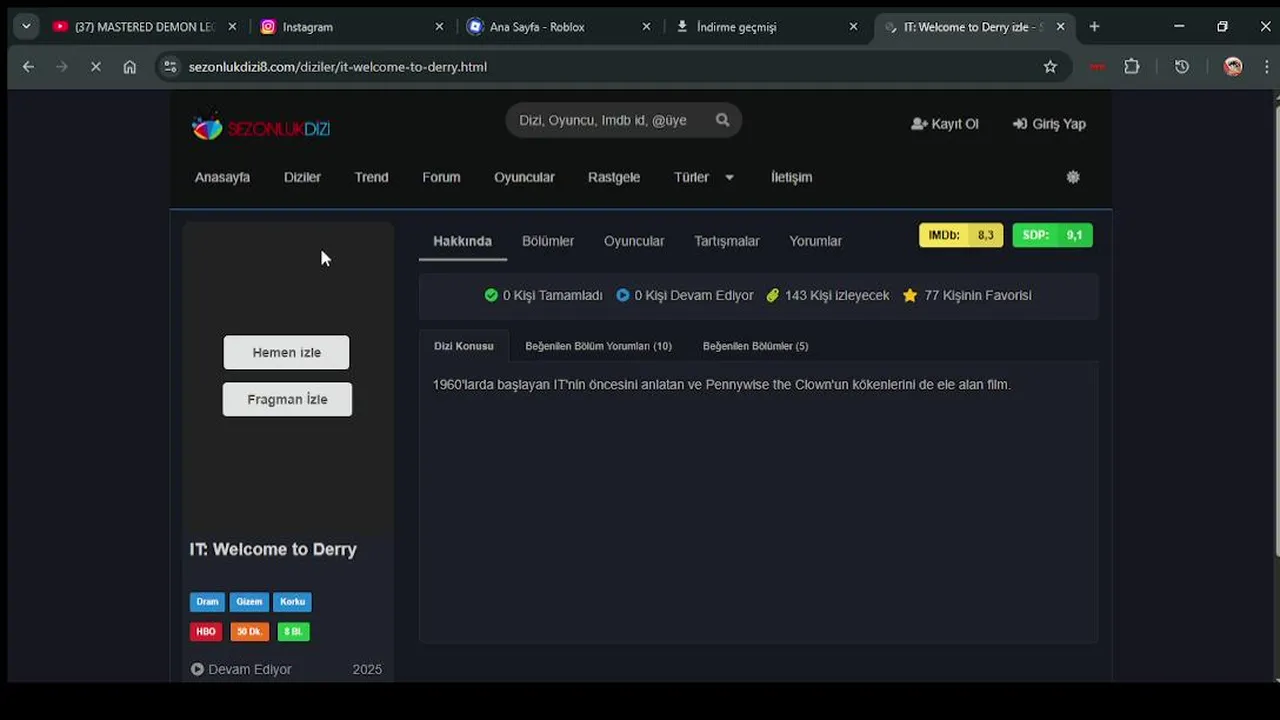The width and height of the screenshot is (1280, 720).
Task: Click the series description text
Action: coord(721,384)
